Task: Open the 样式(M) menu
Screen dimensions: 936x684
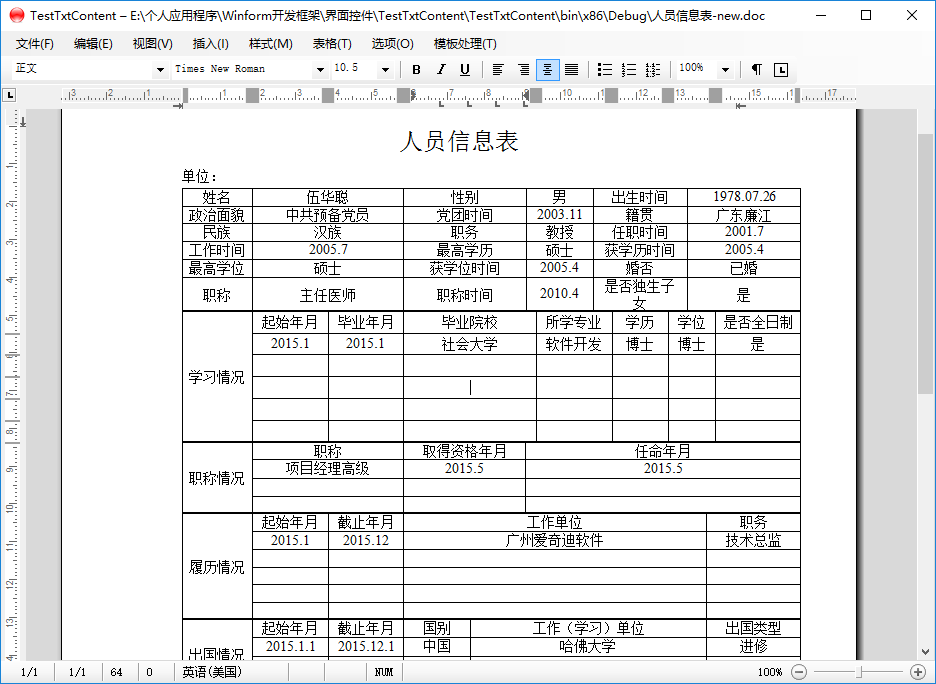Action: pos(270,44)
